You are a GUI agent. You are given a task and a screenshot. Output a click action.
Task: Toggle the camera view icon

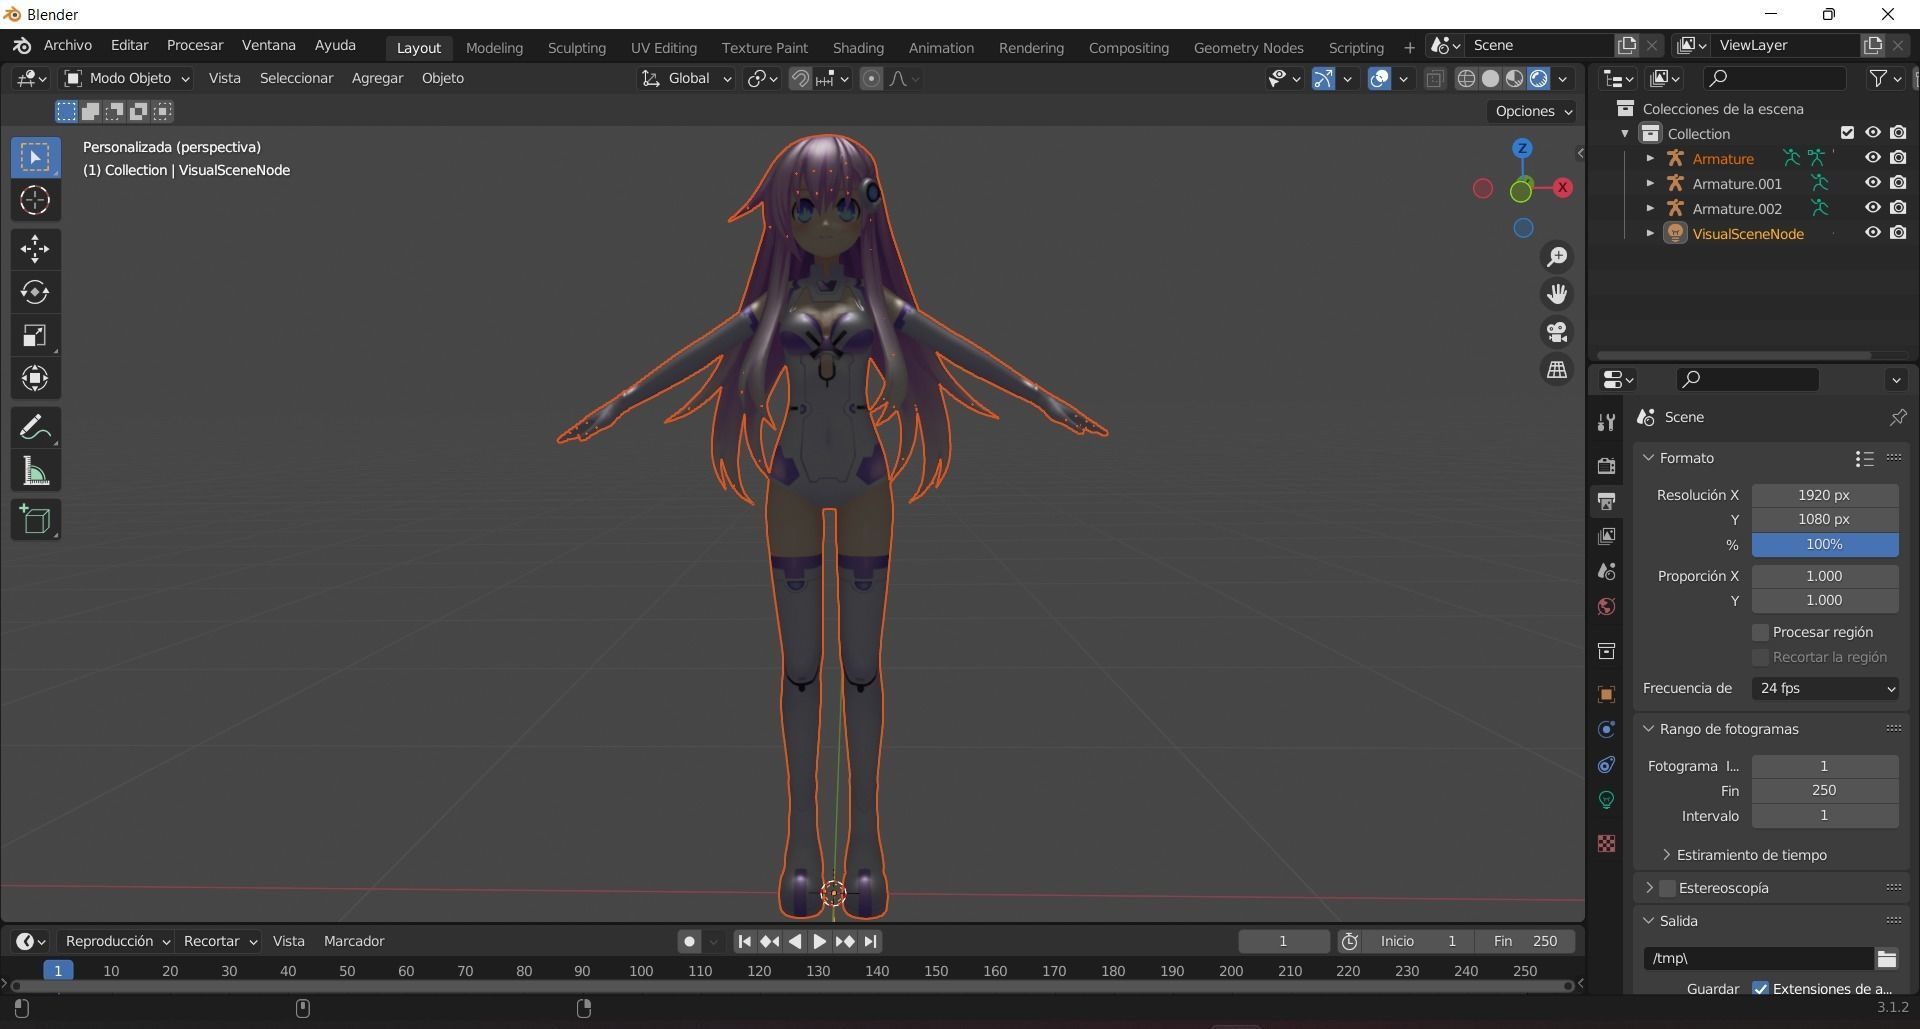pyautogui.click(x=1557, y=332)
